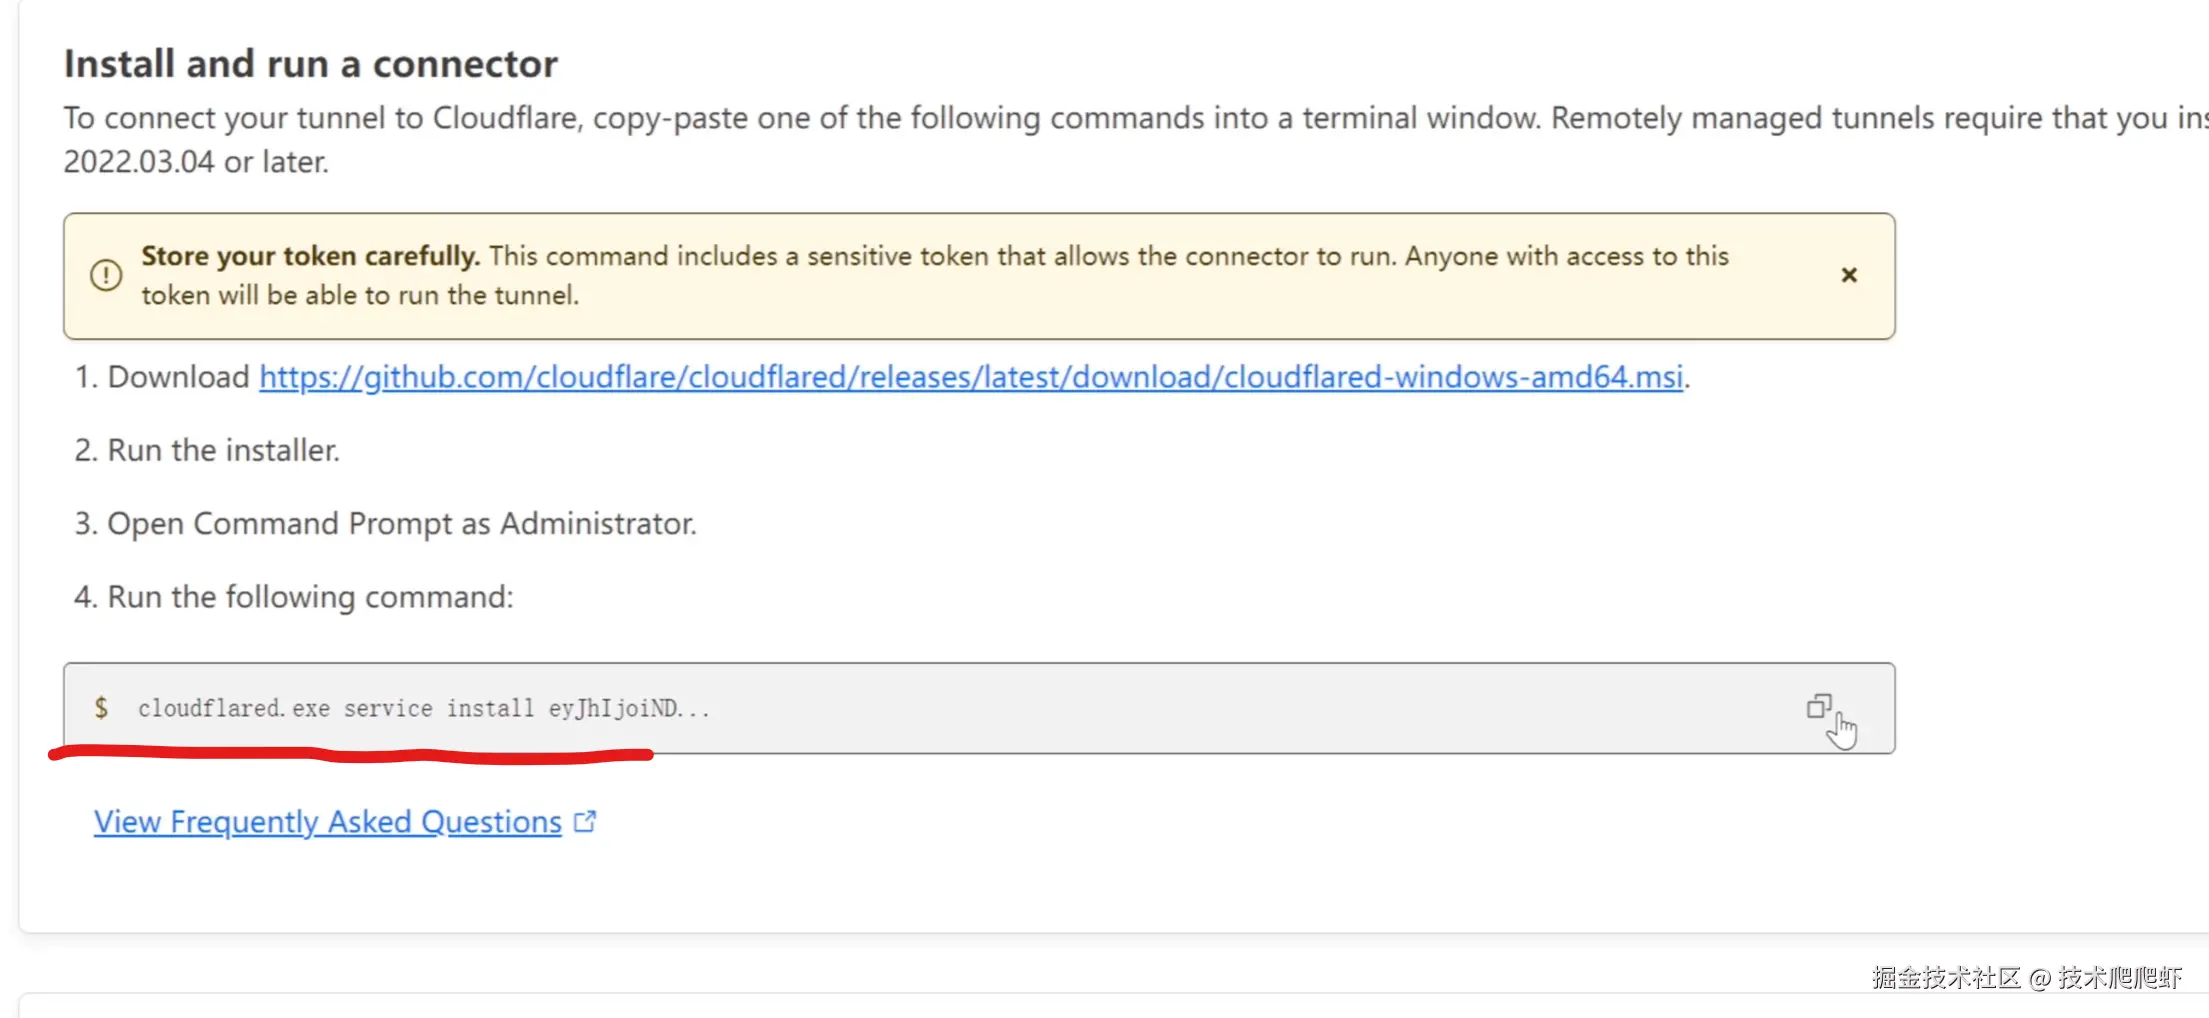Click the cloudflared.exe service install text

point(336,708)
